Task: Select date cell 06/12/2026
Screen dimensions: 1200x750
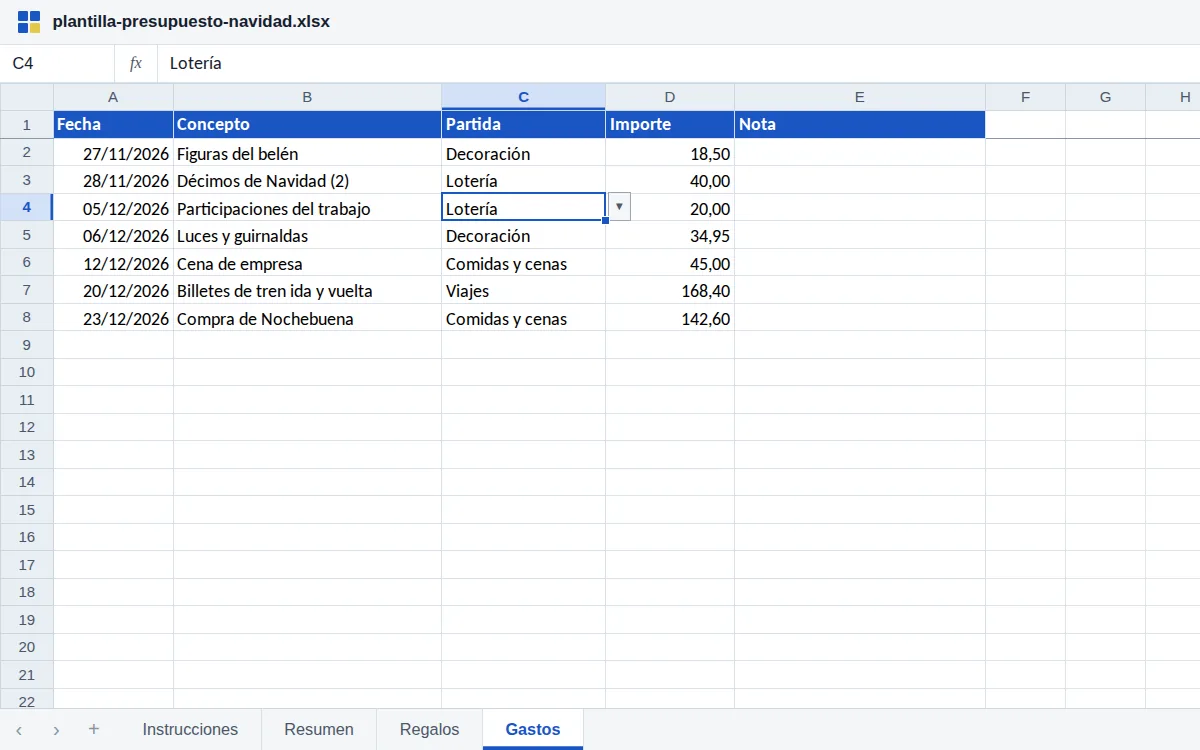Action: [113, 235]
